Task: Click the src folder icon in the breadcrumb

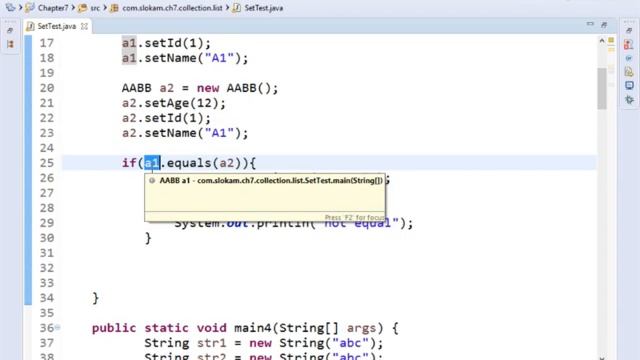Action: point(82,7)
